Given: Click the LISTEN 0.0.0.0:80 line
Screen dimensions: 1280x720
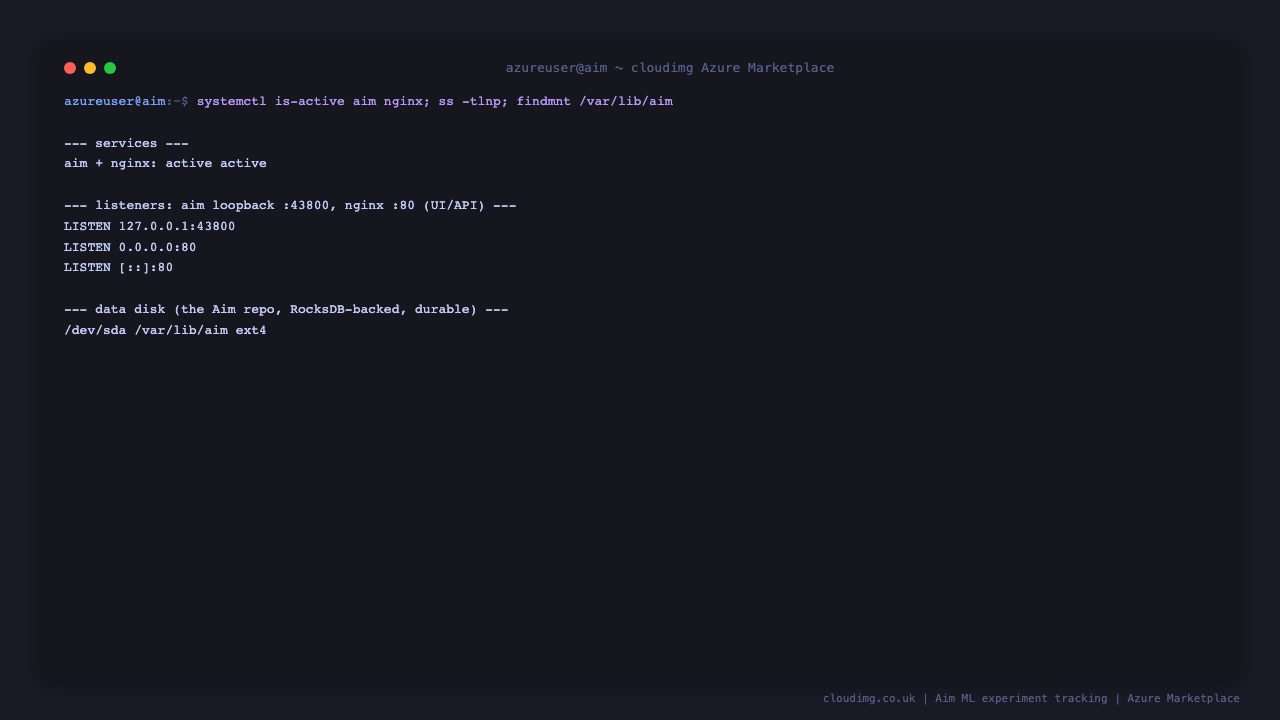Looking at the screenshot, I should coord(130,247).
